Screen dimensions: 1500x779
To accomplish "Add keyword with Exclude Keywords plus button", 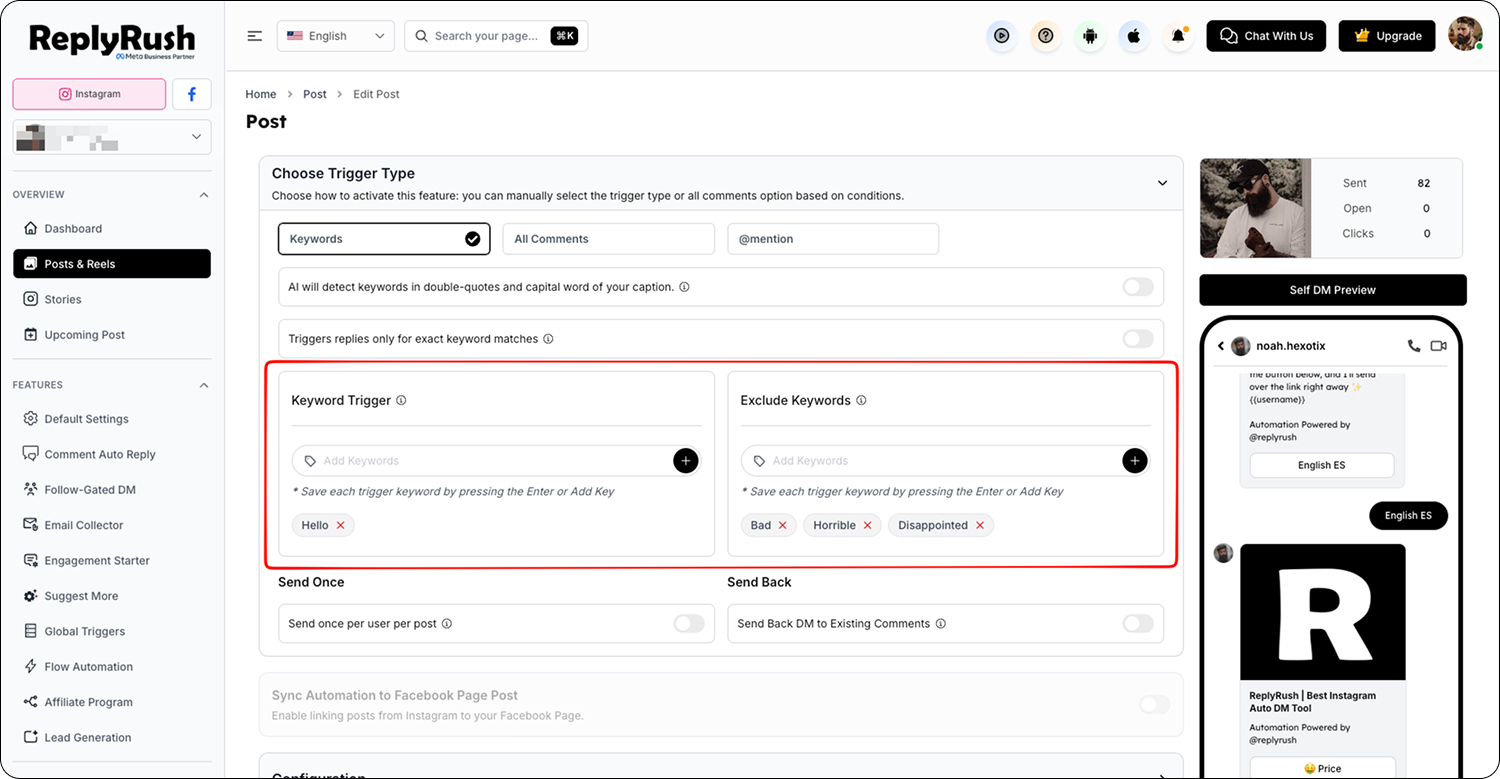I will 1134,461.
